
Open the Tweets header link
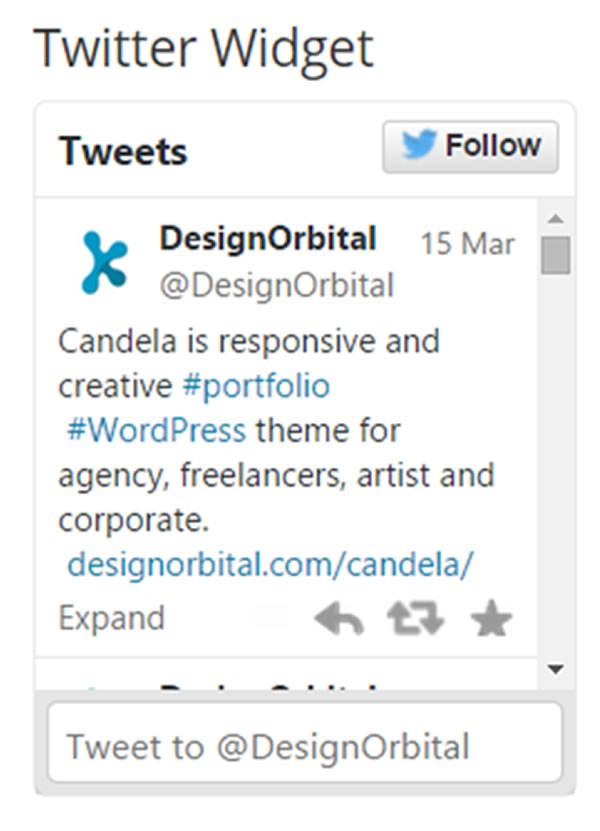[123, 151]
